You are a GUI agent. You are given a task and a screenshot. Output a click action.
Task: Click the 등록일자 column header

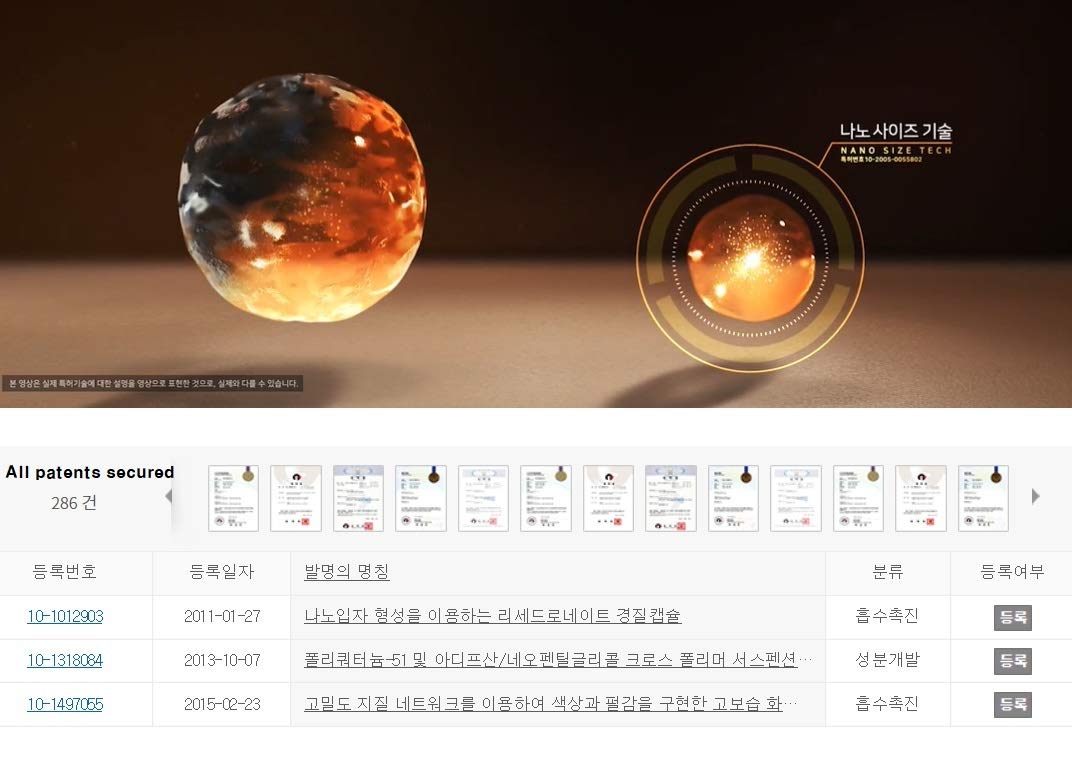pyautogui.click(x=222, y=571)
